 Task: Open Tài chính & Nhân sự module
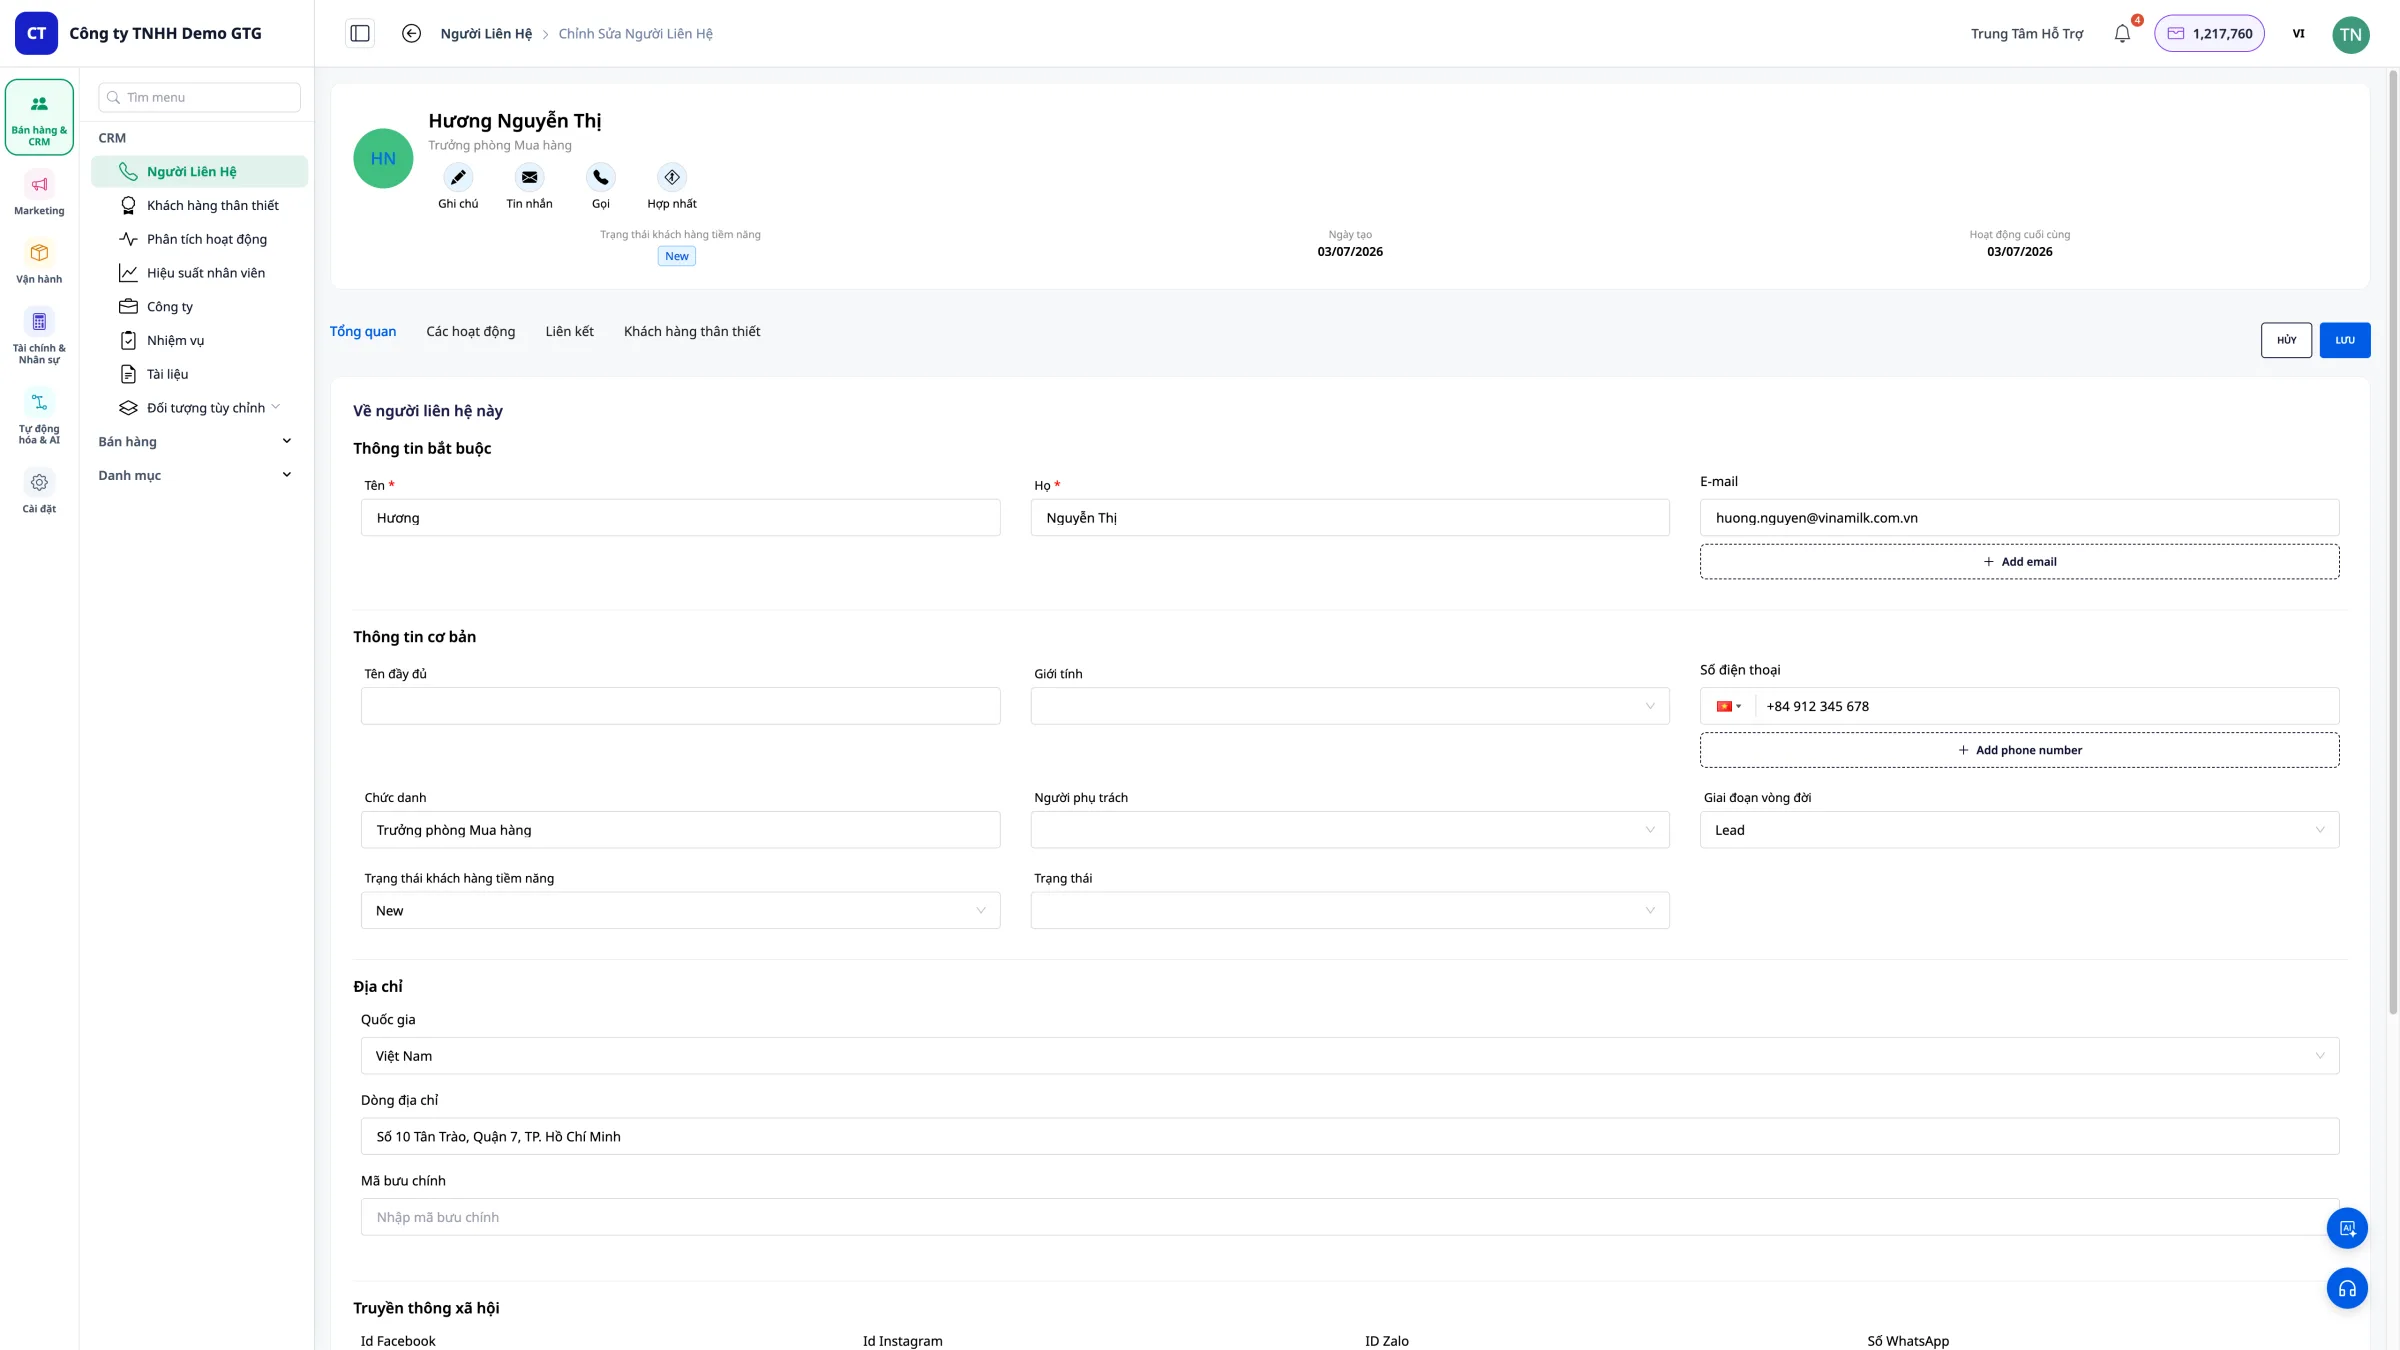click(39, 337)
